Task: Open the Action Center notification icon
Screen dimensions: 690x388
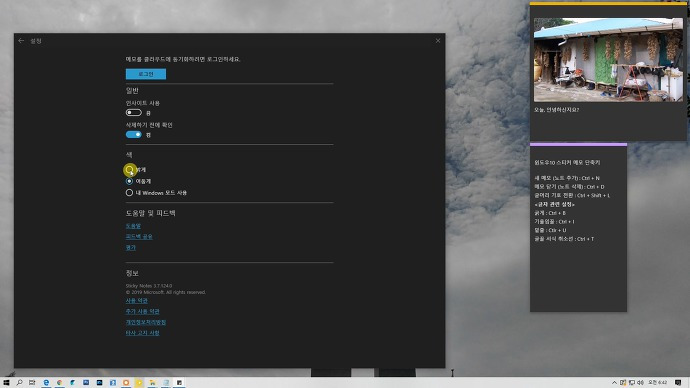Action: click(678, 383)
